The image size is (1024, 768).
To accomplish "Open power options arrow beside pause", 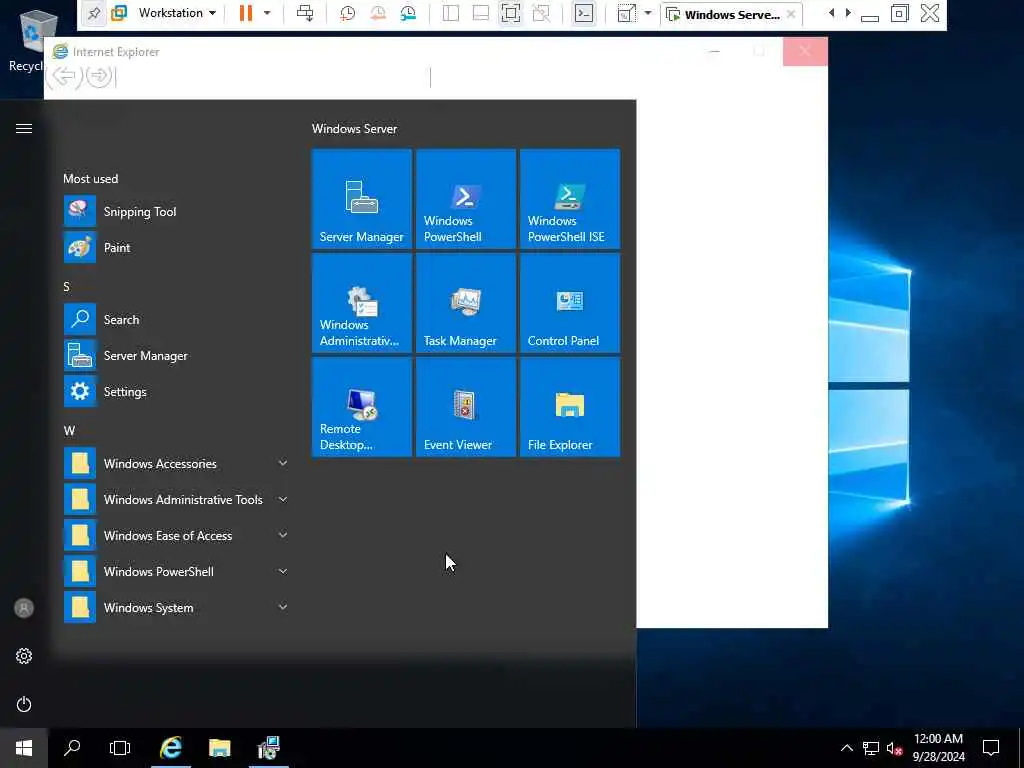I will [267, 13].
